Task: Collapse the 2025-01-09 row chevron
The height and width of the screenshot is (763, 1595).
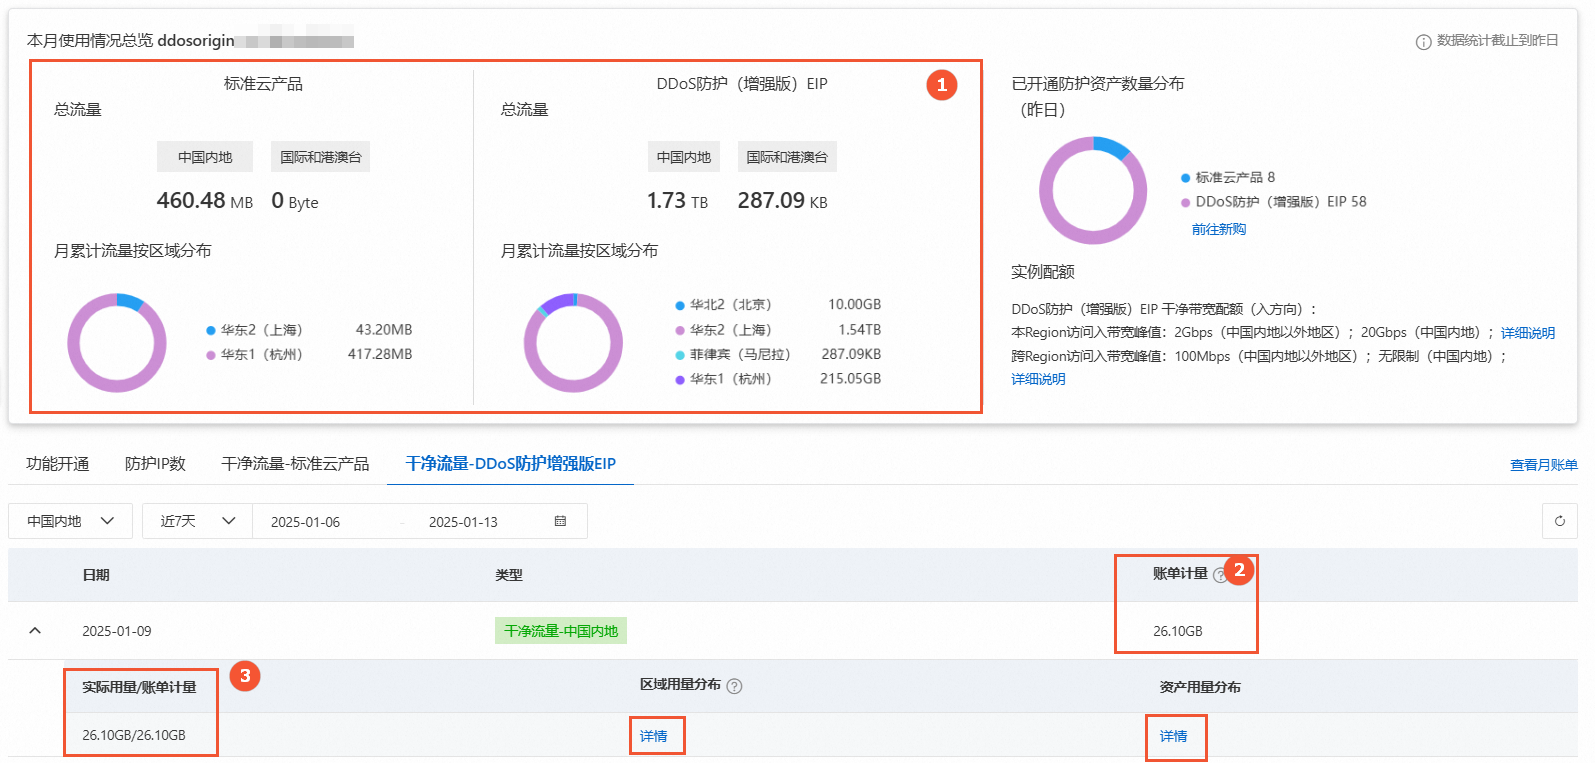Action: [35, 631]
